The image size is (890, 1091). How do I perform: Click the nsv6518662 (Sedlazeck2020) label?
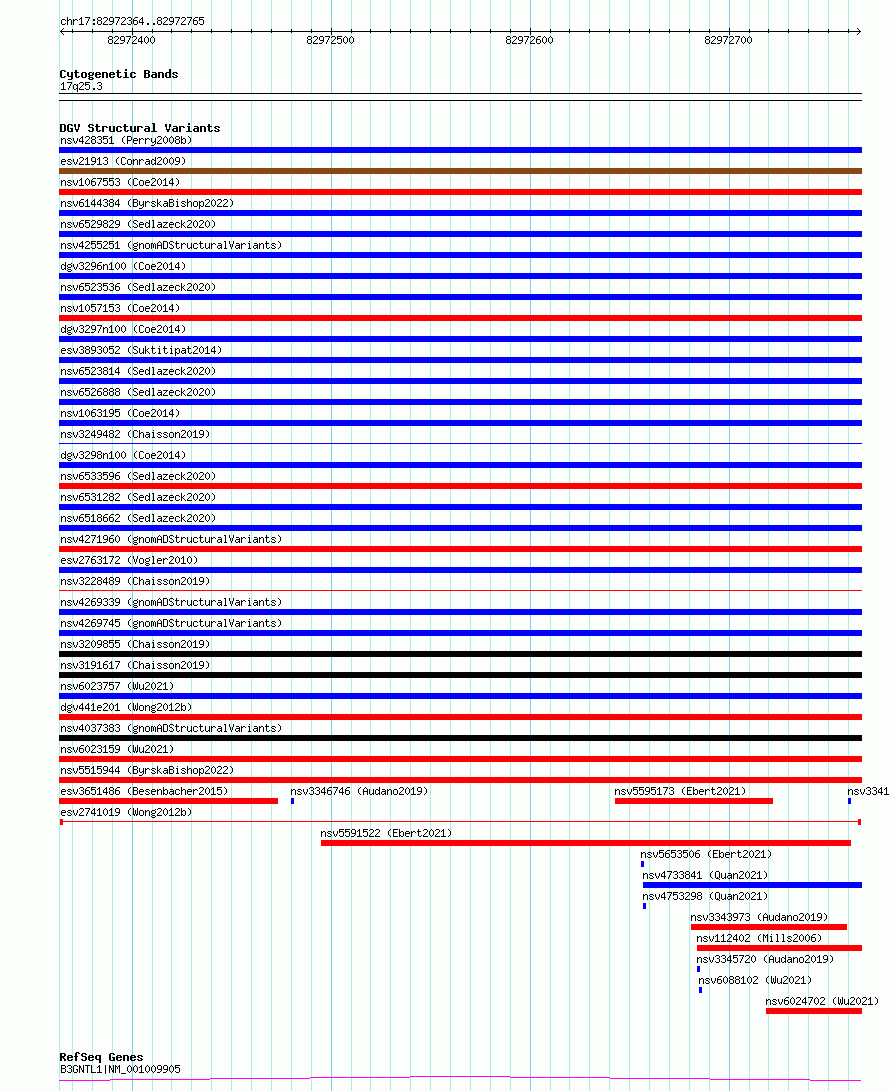pos(138,518)
